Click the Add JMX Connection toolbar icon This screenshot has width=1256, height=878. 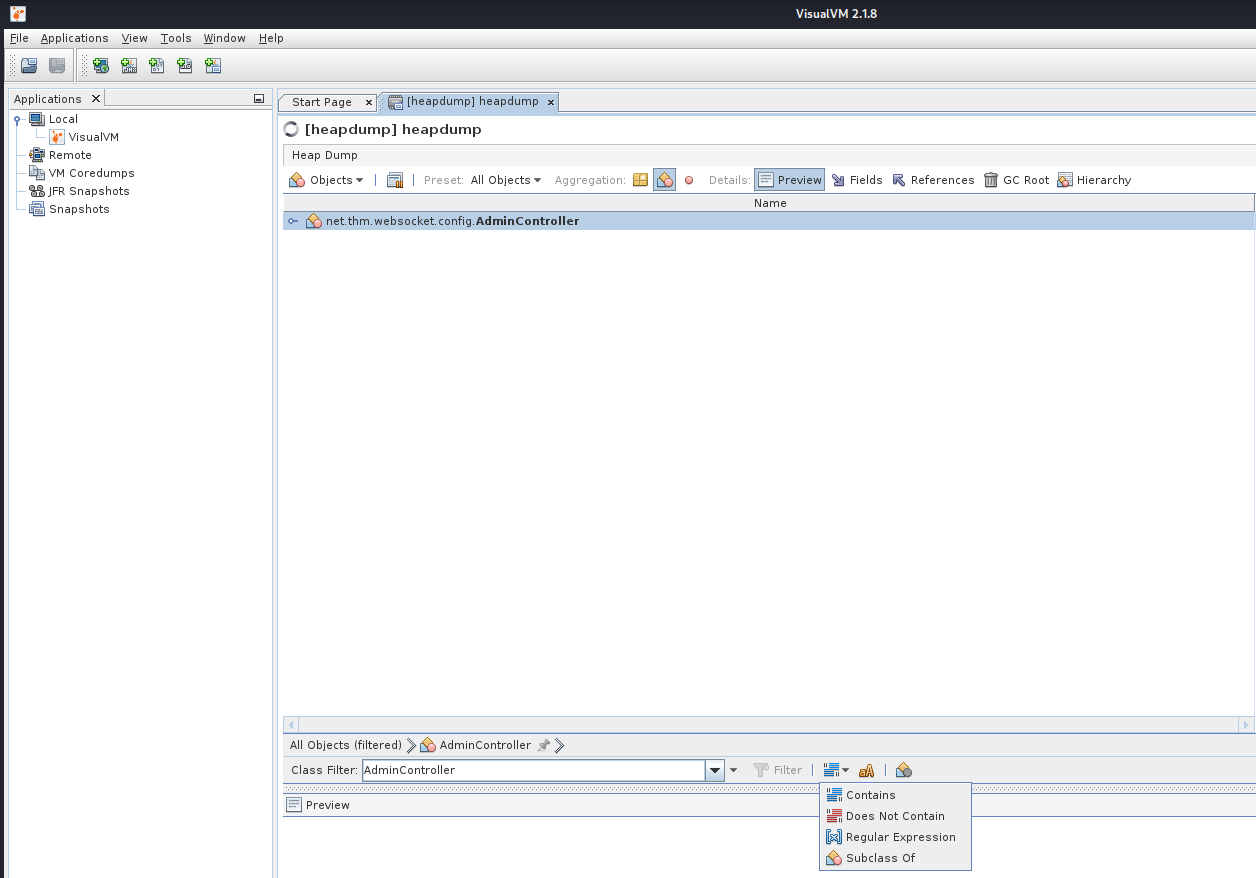[129, 66]
